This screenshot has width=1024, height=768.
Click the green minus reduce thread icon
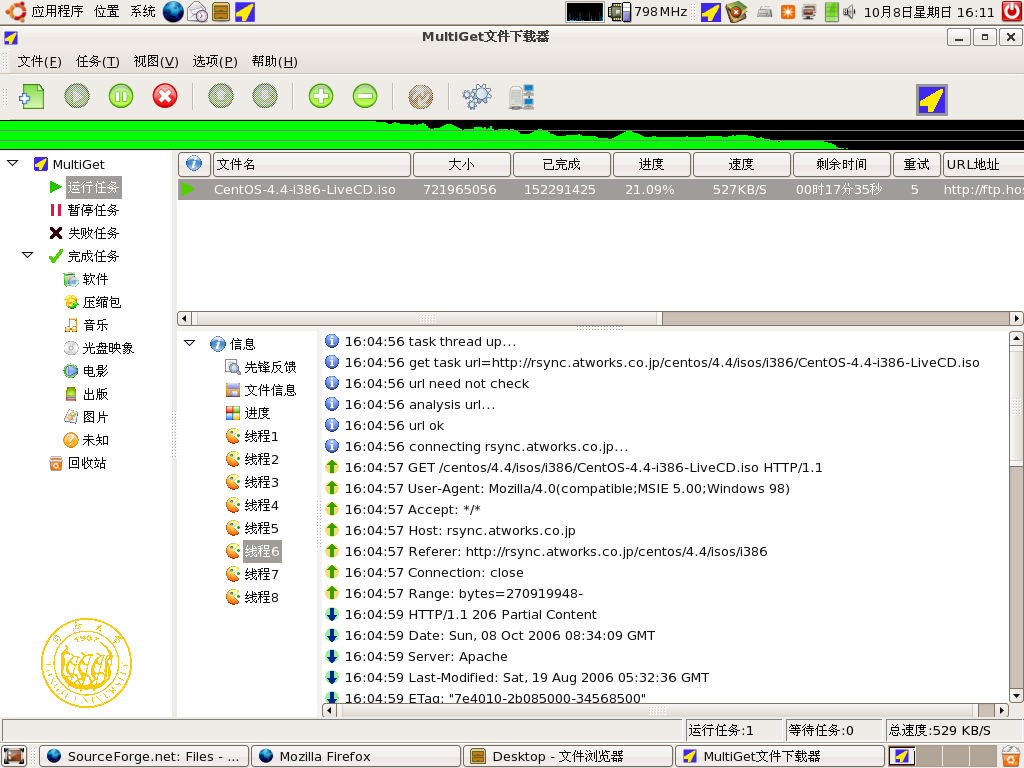(x=365, y=96)
